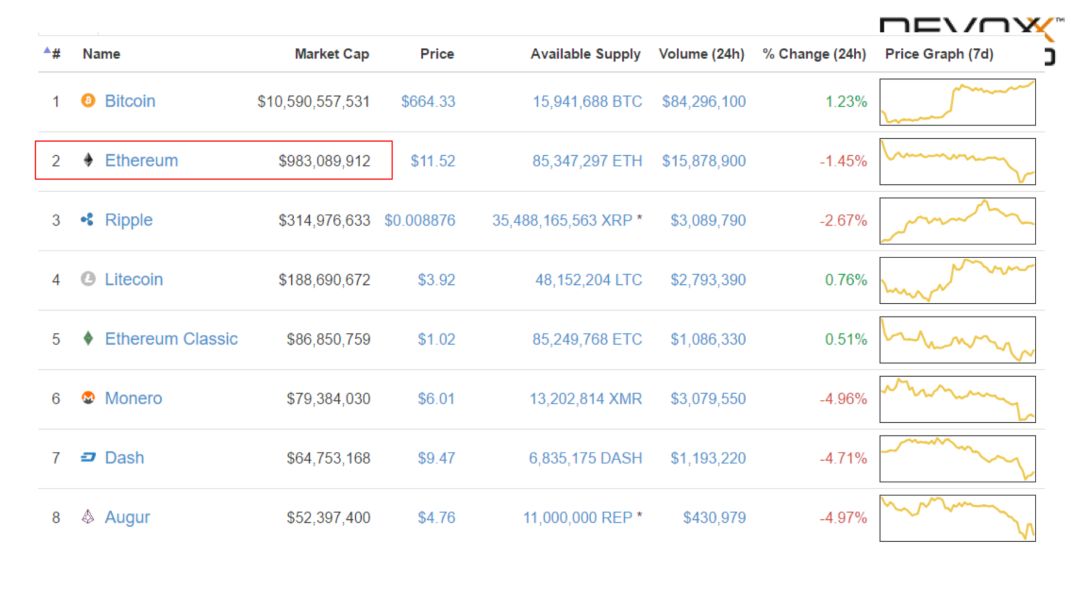Click Bitcoin volume $84,296,100
Image resolution: width=1080 pixels, height=608 pixels.
click(704, 102)
